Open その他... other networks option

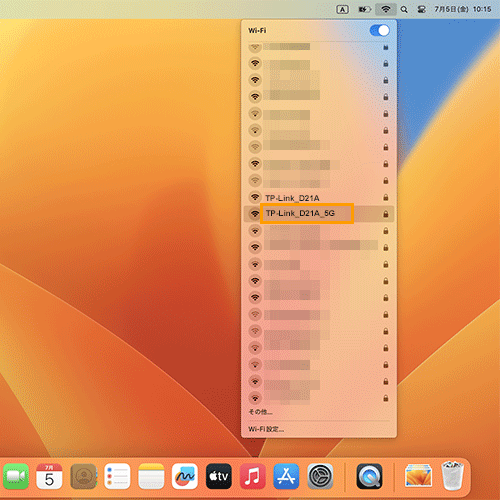[x=260, y=412]
